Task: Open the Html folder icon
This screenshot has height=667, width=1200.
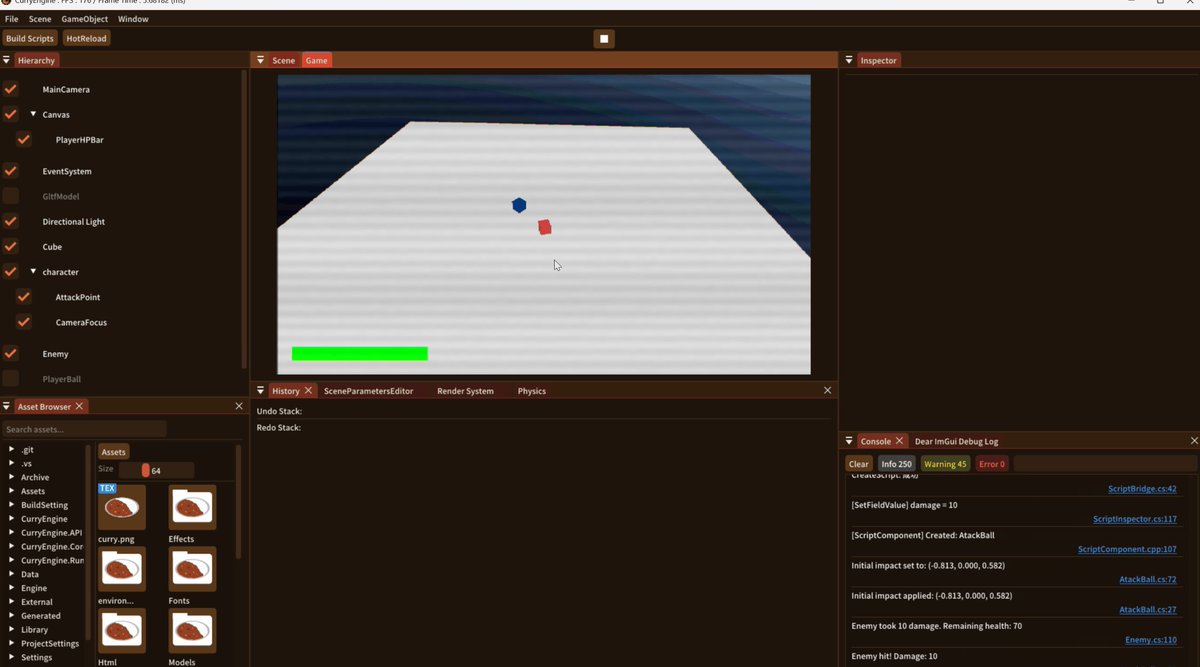Action: pyautogui.click(x=122, y=631)
